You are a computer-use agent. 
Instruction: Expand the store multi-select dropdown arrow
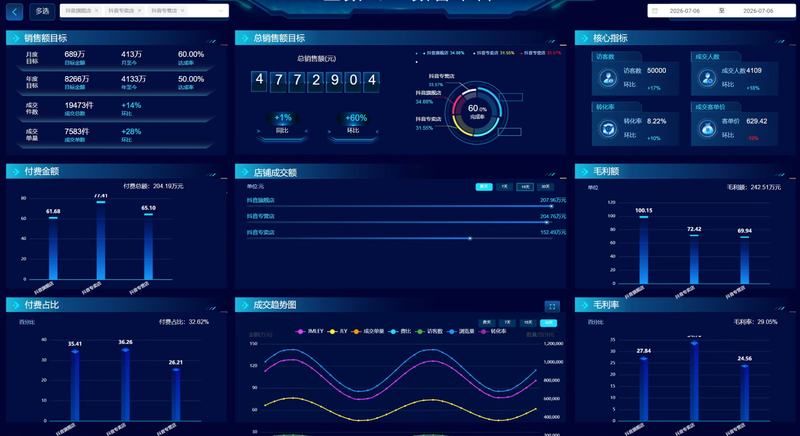click(221, 11)
